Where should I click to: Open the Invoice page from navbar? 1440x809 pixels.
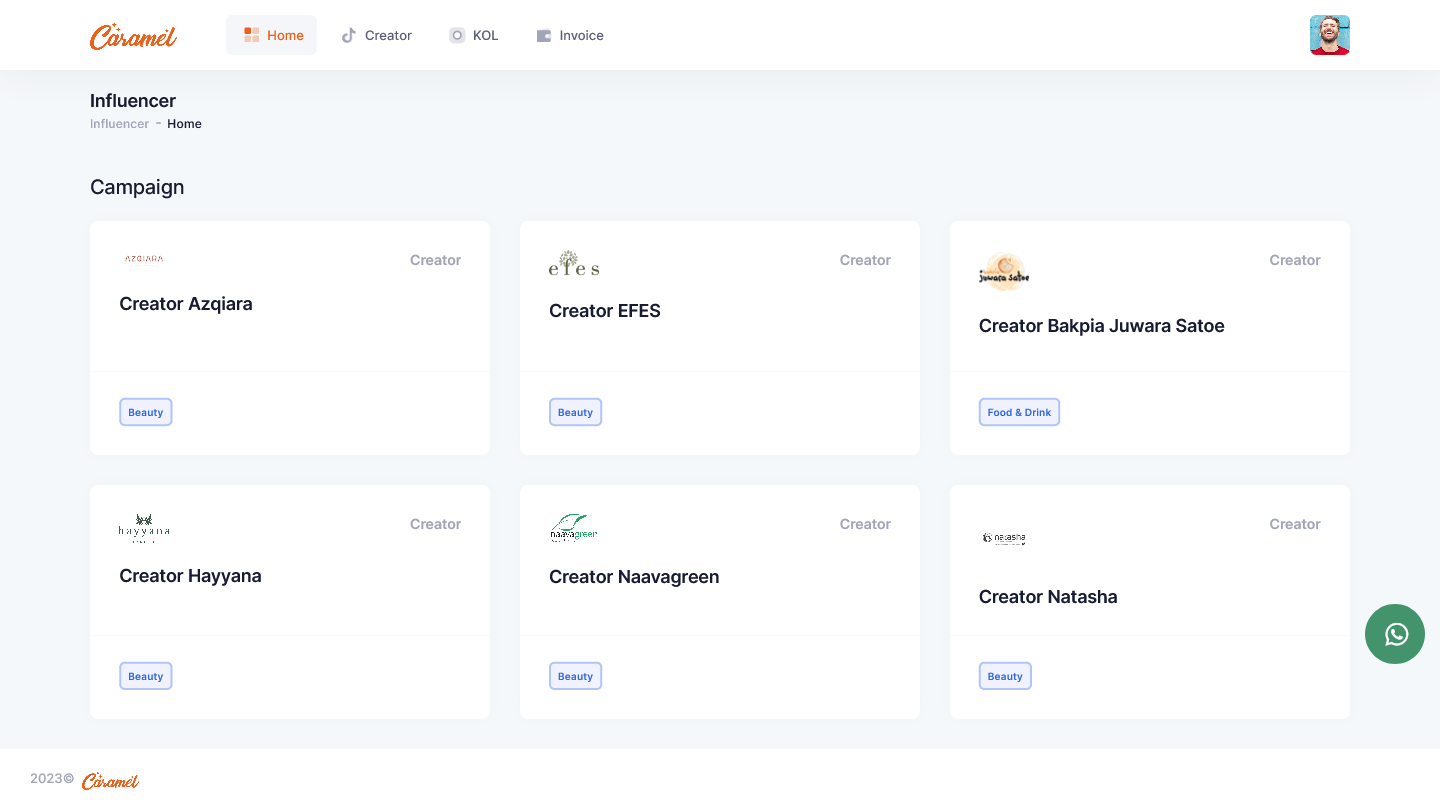tap(570, 35)
